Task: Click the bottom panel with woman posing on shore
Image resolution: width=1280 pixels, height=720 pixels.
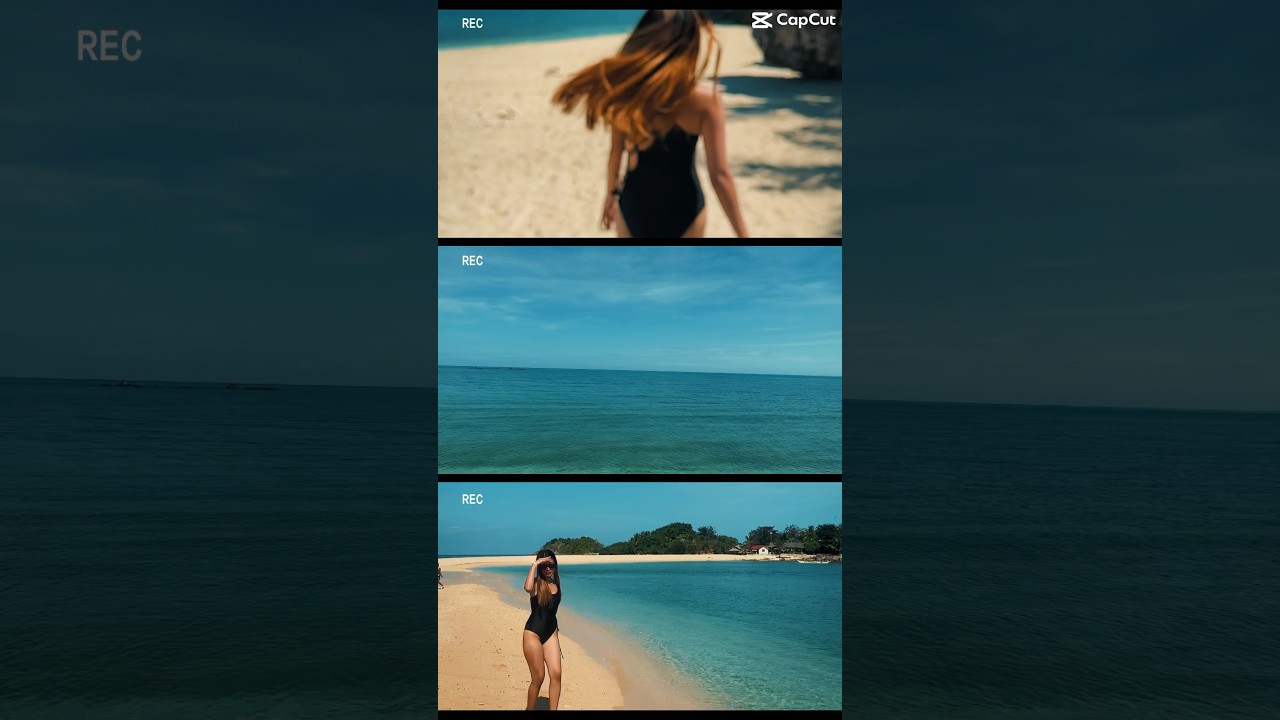Action: click(x=640, y=596)
